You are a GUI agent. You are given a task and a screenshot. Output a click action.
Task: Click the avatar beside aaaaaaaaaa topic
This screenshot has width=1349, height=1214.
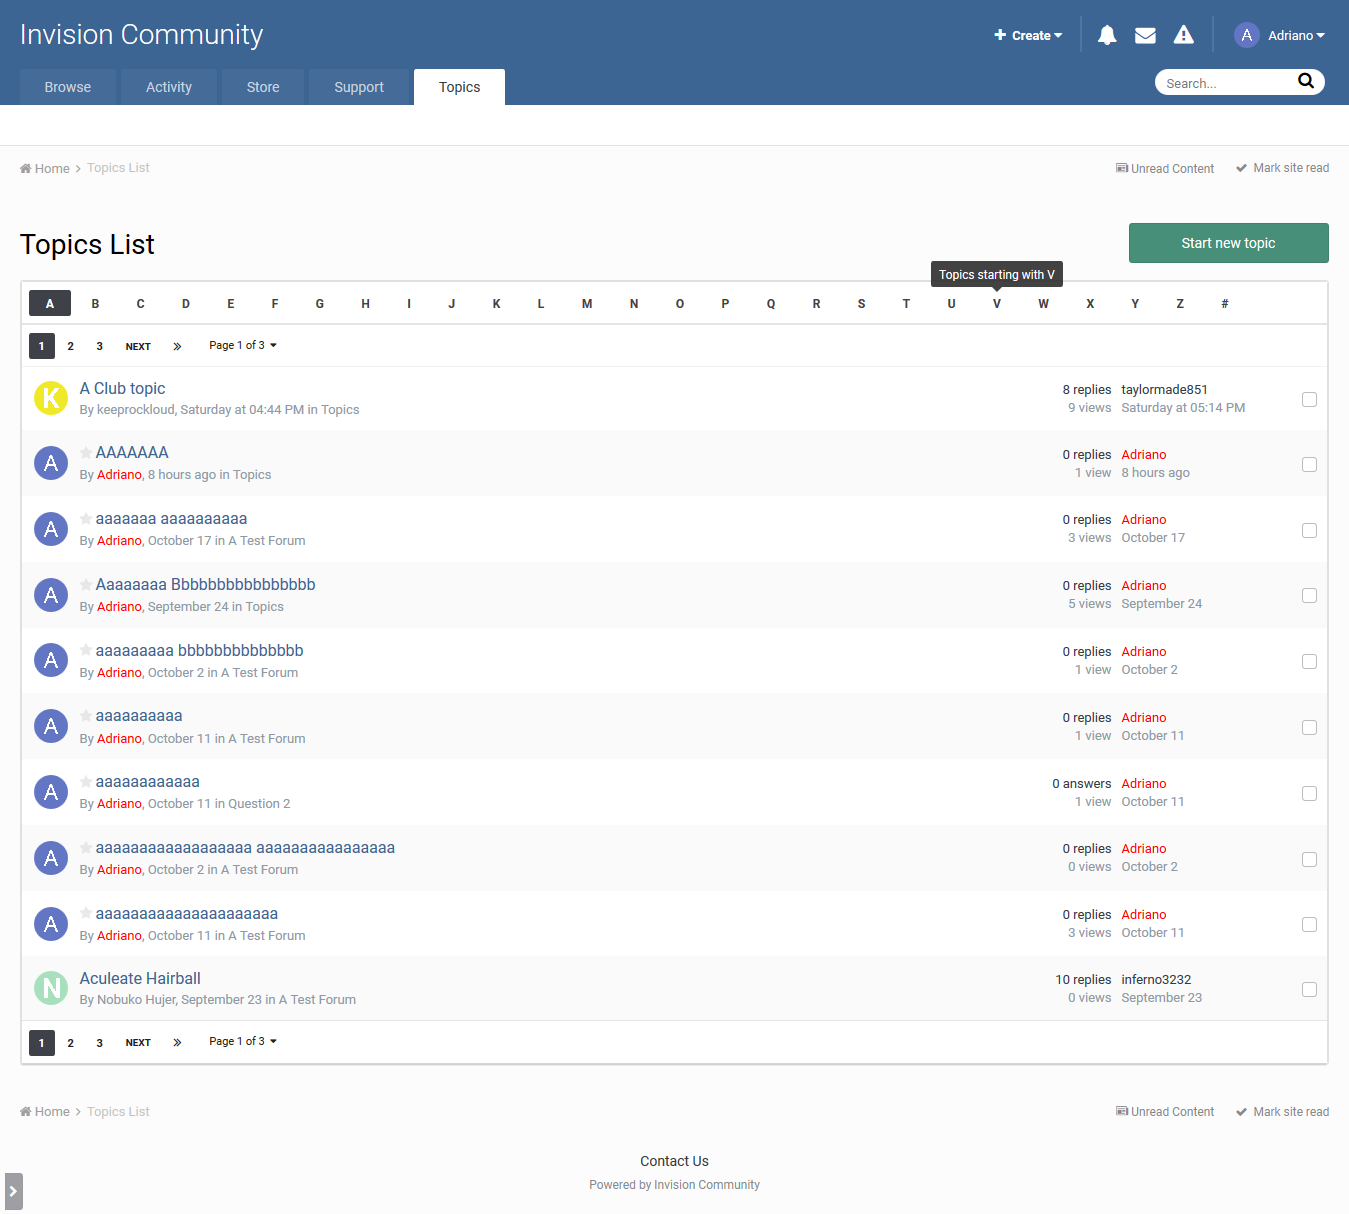pos(51,726)
